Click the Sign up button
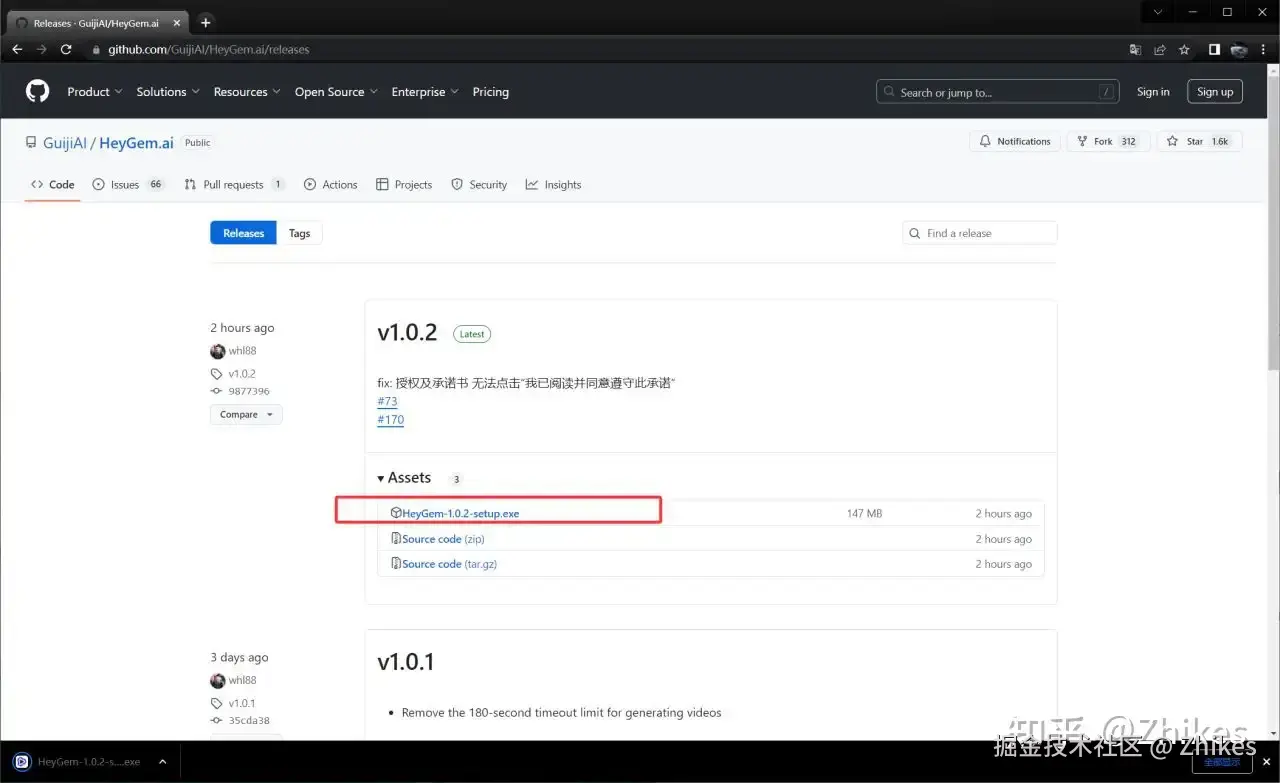Image resolution: width=1280 pixels, height=783 pixels. coord(1215,92)
